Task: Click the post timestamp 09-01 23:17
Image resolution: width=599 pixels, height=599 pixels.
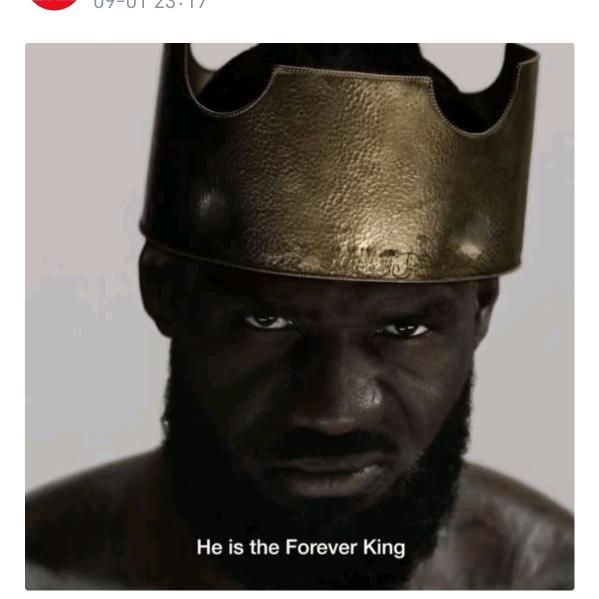Action: (x=149, y=4)
